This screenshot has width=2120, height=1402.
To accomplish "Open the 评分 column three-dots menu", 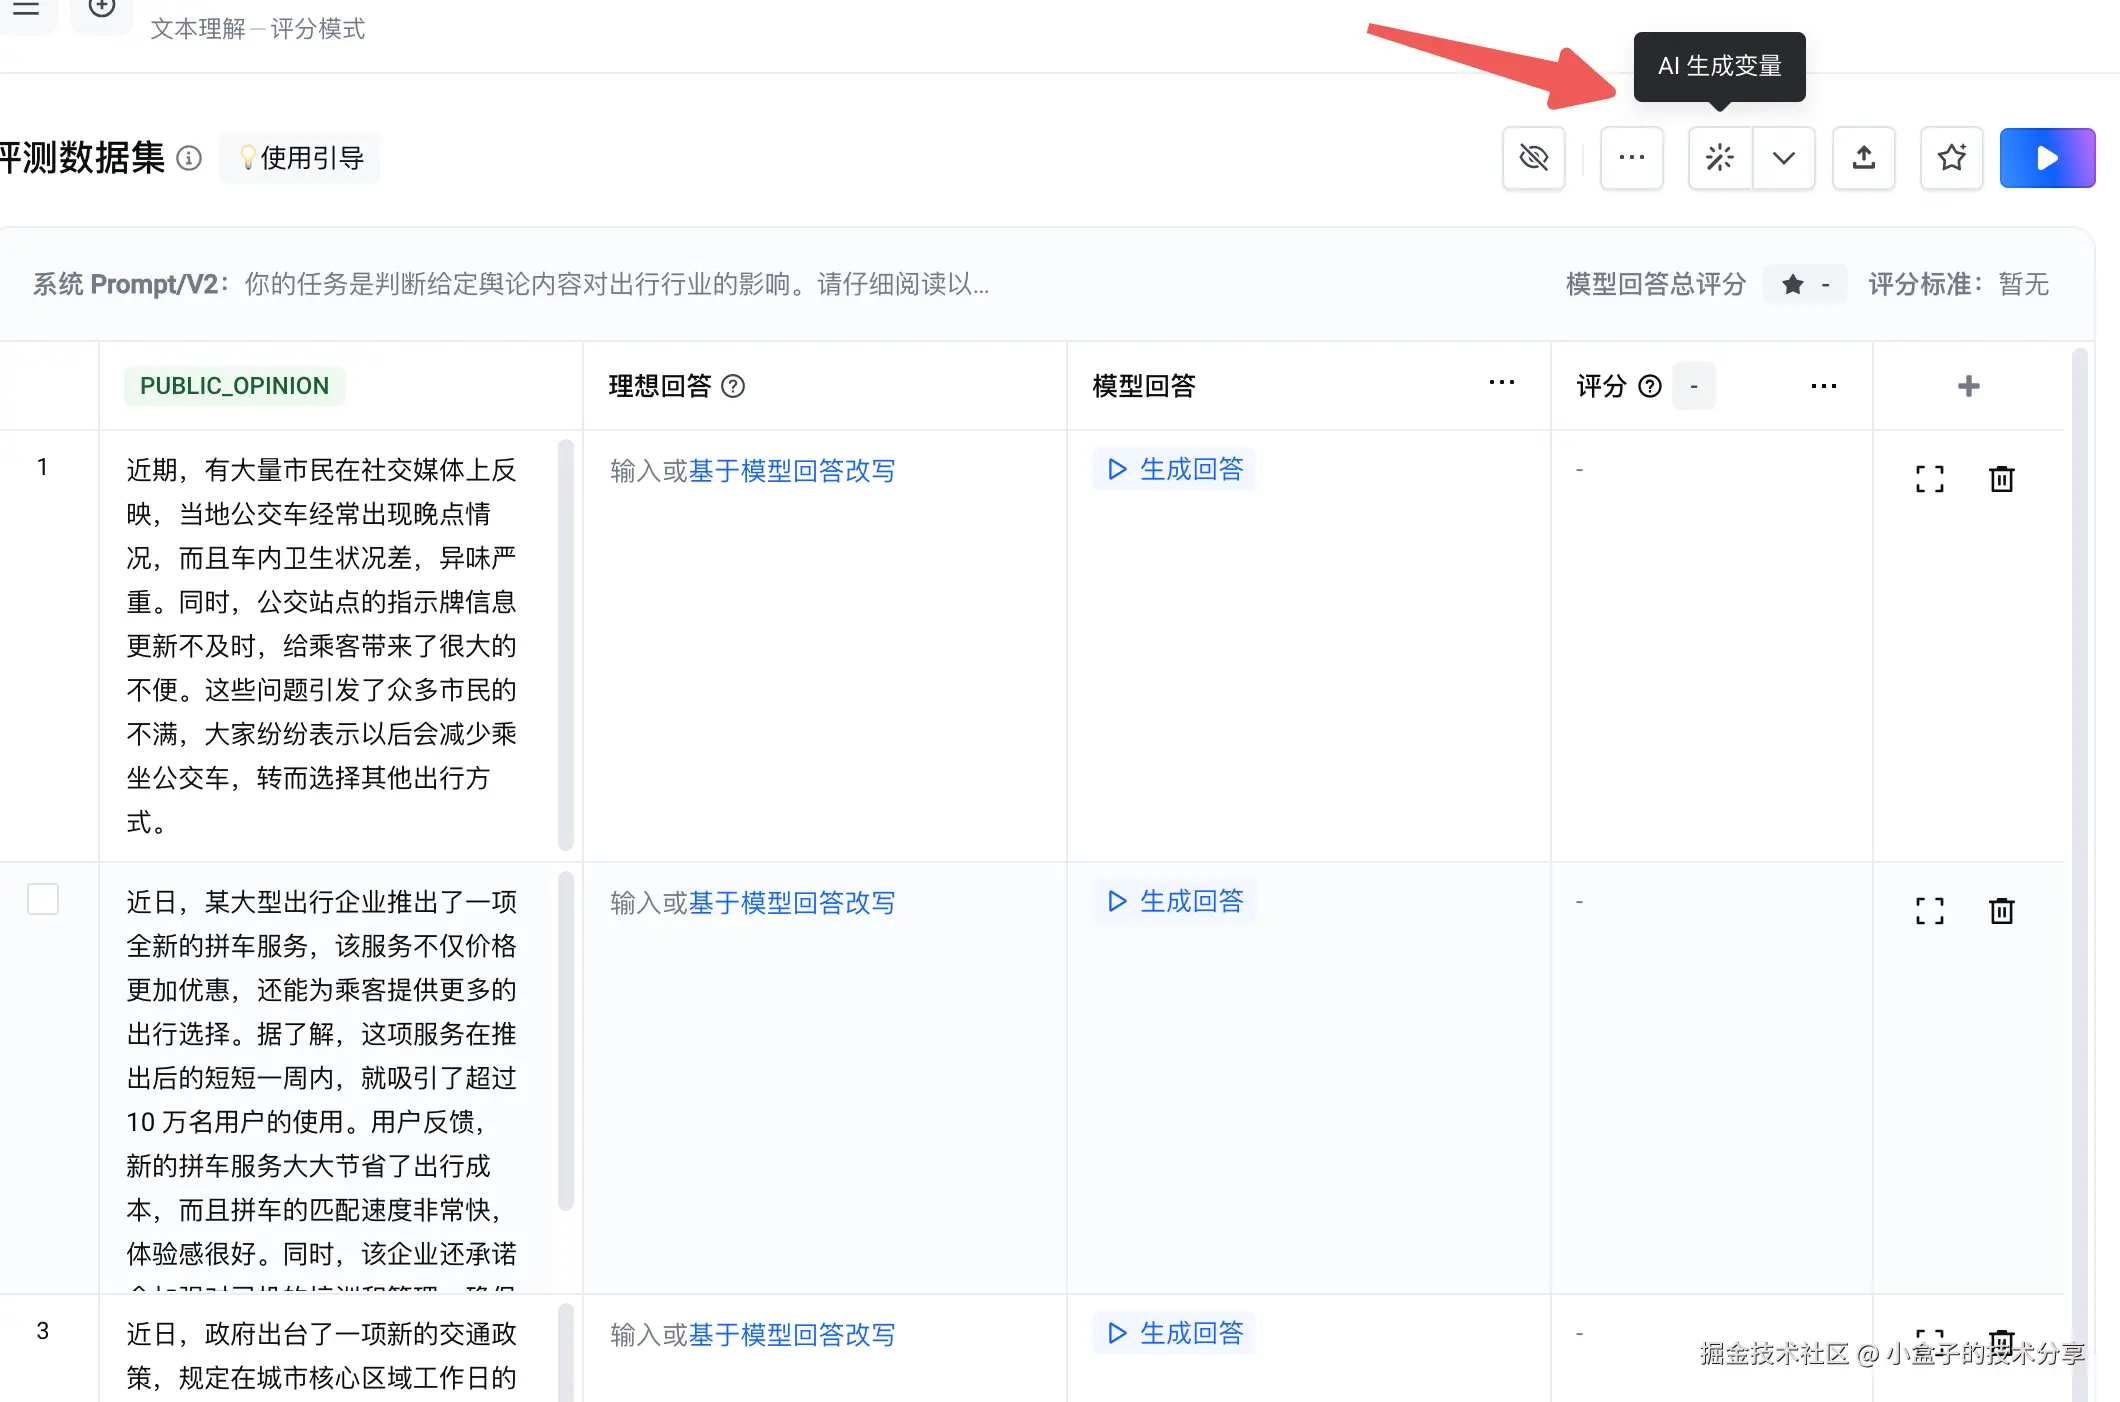I will click(x=1823, y=386).
